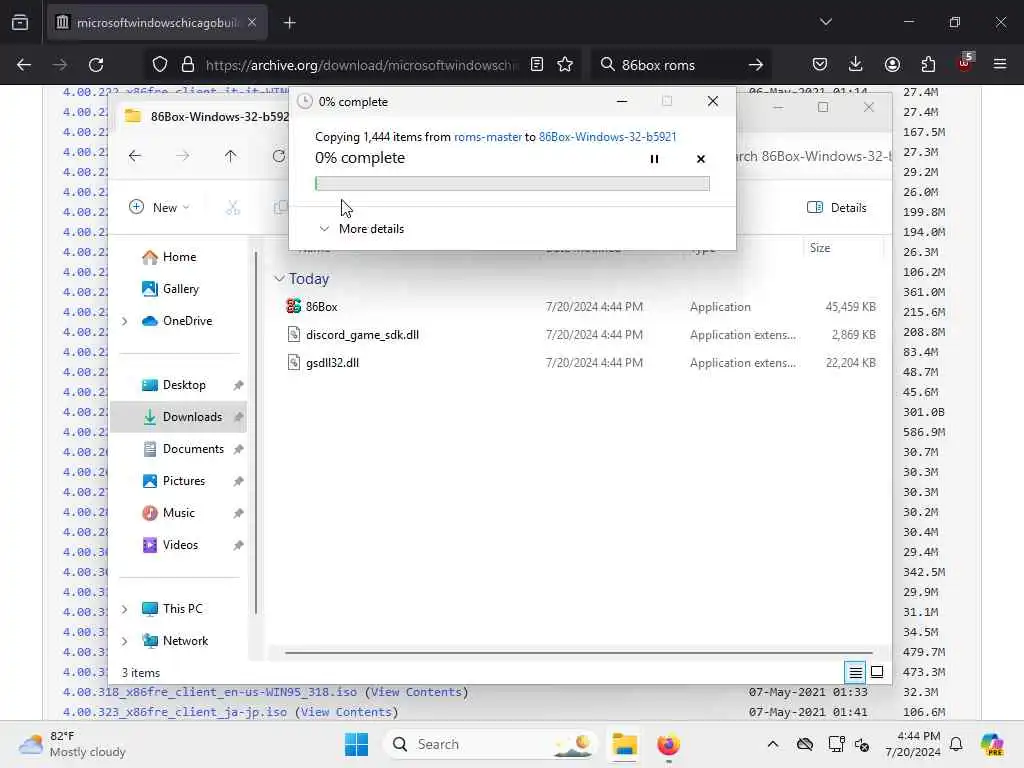Screen dimensions: 1024x768
Task: Toggle Firefox reader view
Action: [537, 65]
